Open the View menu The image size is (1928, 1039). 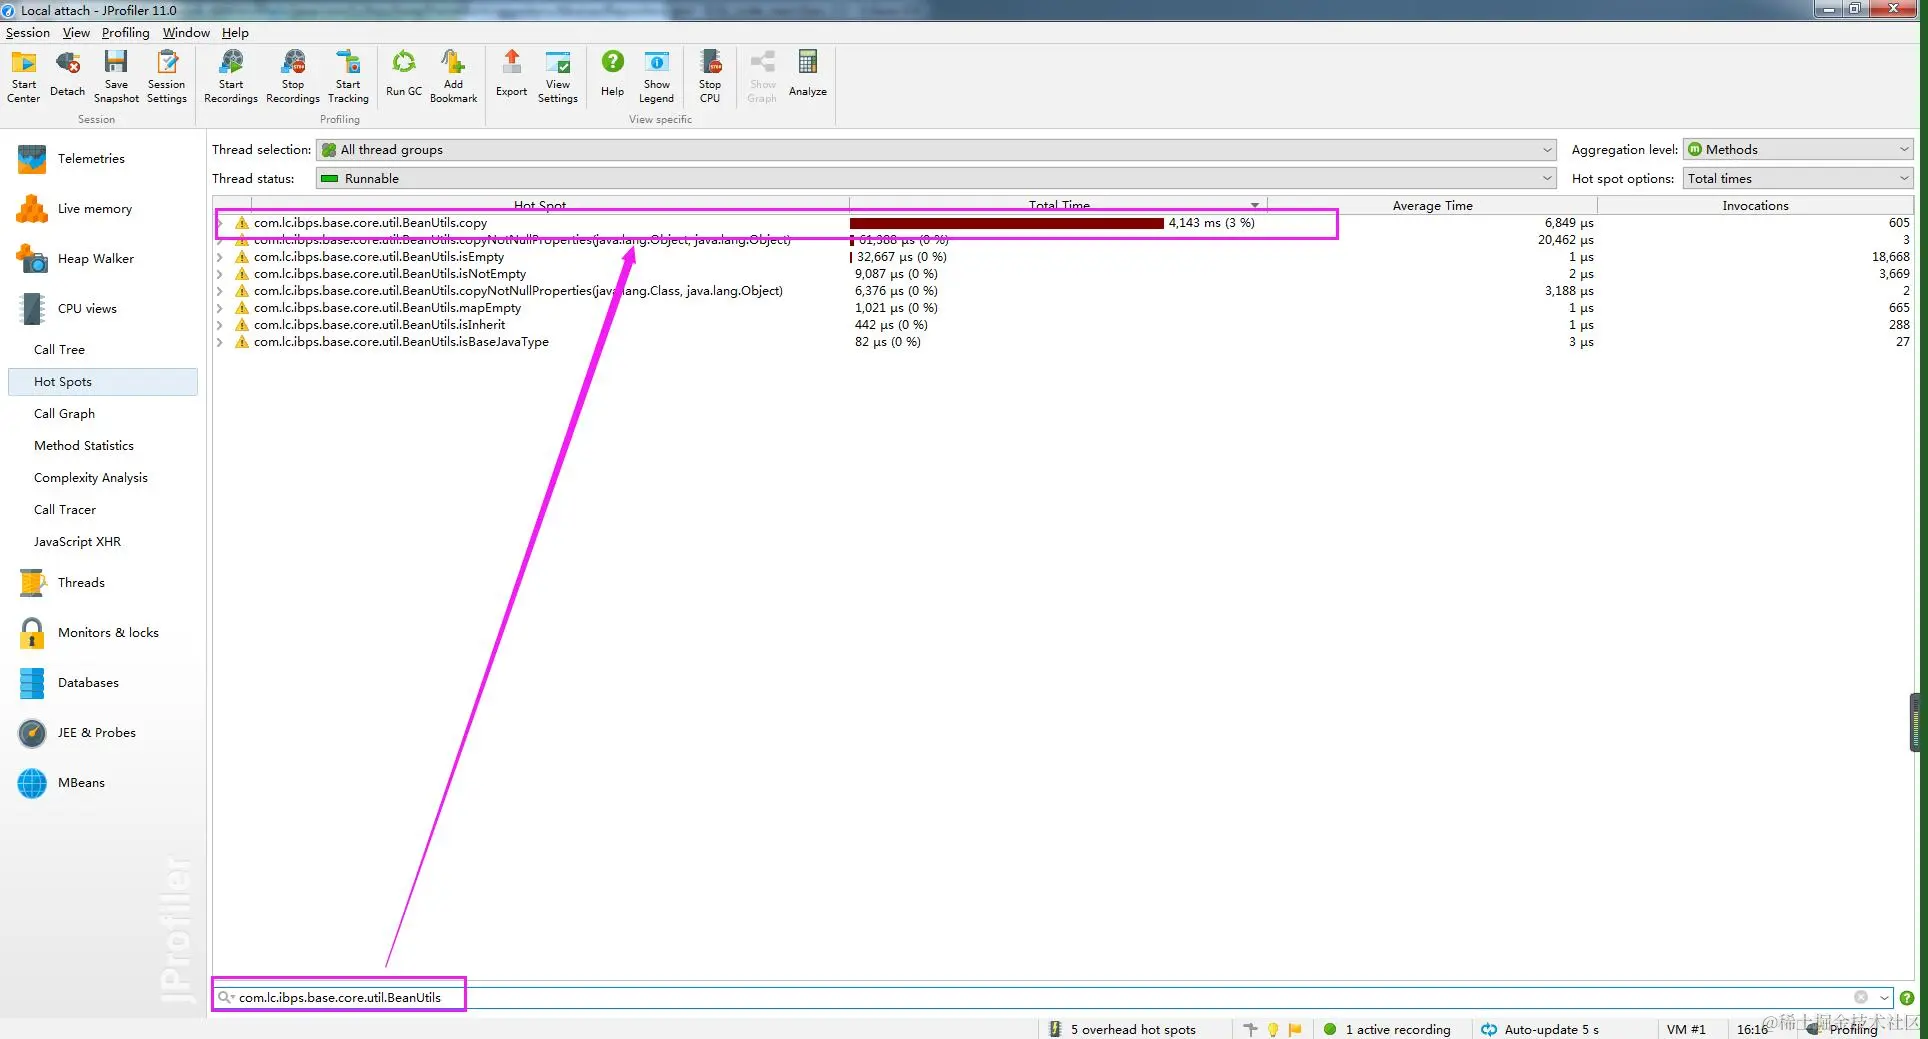tap(76, 33)
